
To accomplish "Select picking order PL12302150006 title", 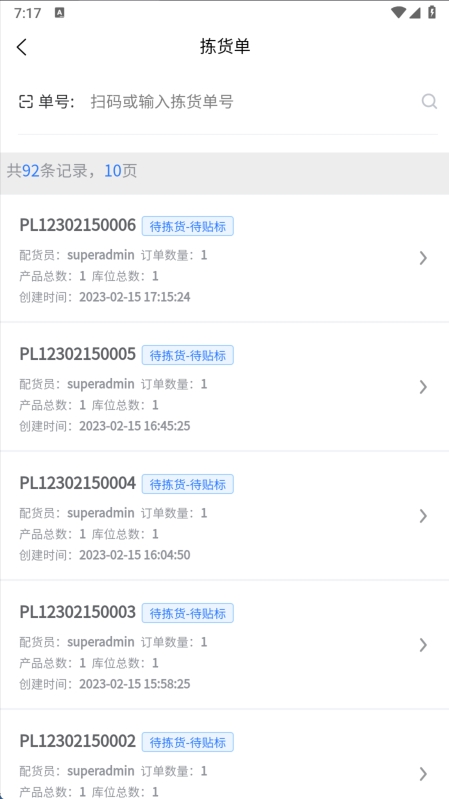I will click(x=77, y=225).
